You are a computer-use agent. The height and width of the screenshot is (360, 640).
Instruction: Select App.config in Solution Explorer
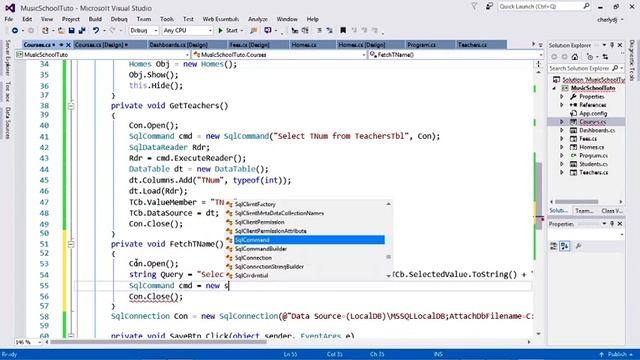pos(593,113)
